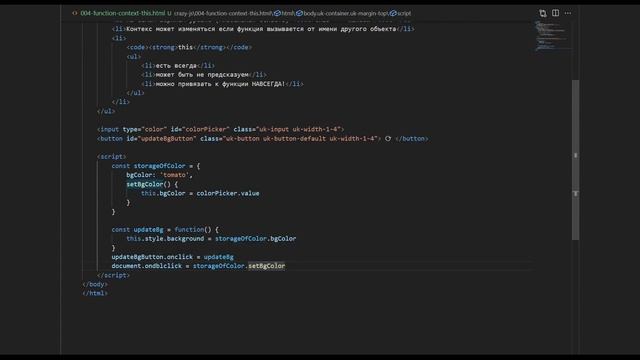The width and height of the screenshot is (640, 360).
Task: Click storageOfColor.bgColor in updateBg body
Action: coord(256,239)
